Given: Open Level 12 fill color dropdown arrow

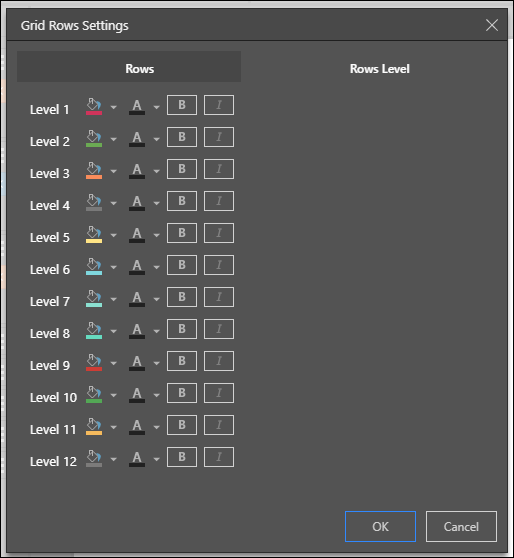Looking at the screenshot, I should click(x=114, y=459).
